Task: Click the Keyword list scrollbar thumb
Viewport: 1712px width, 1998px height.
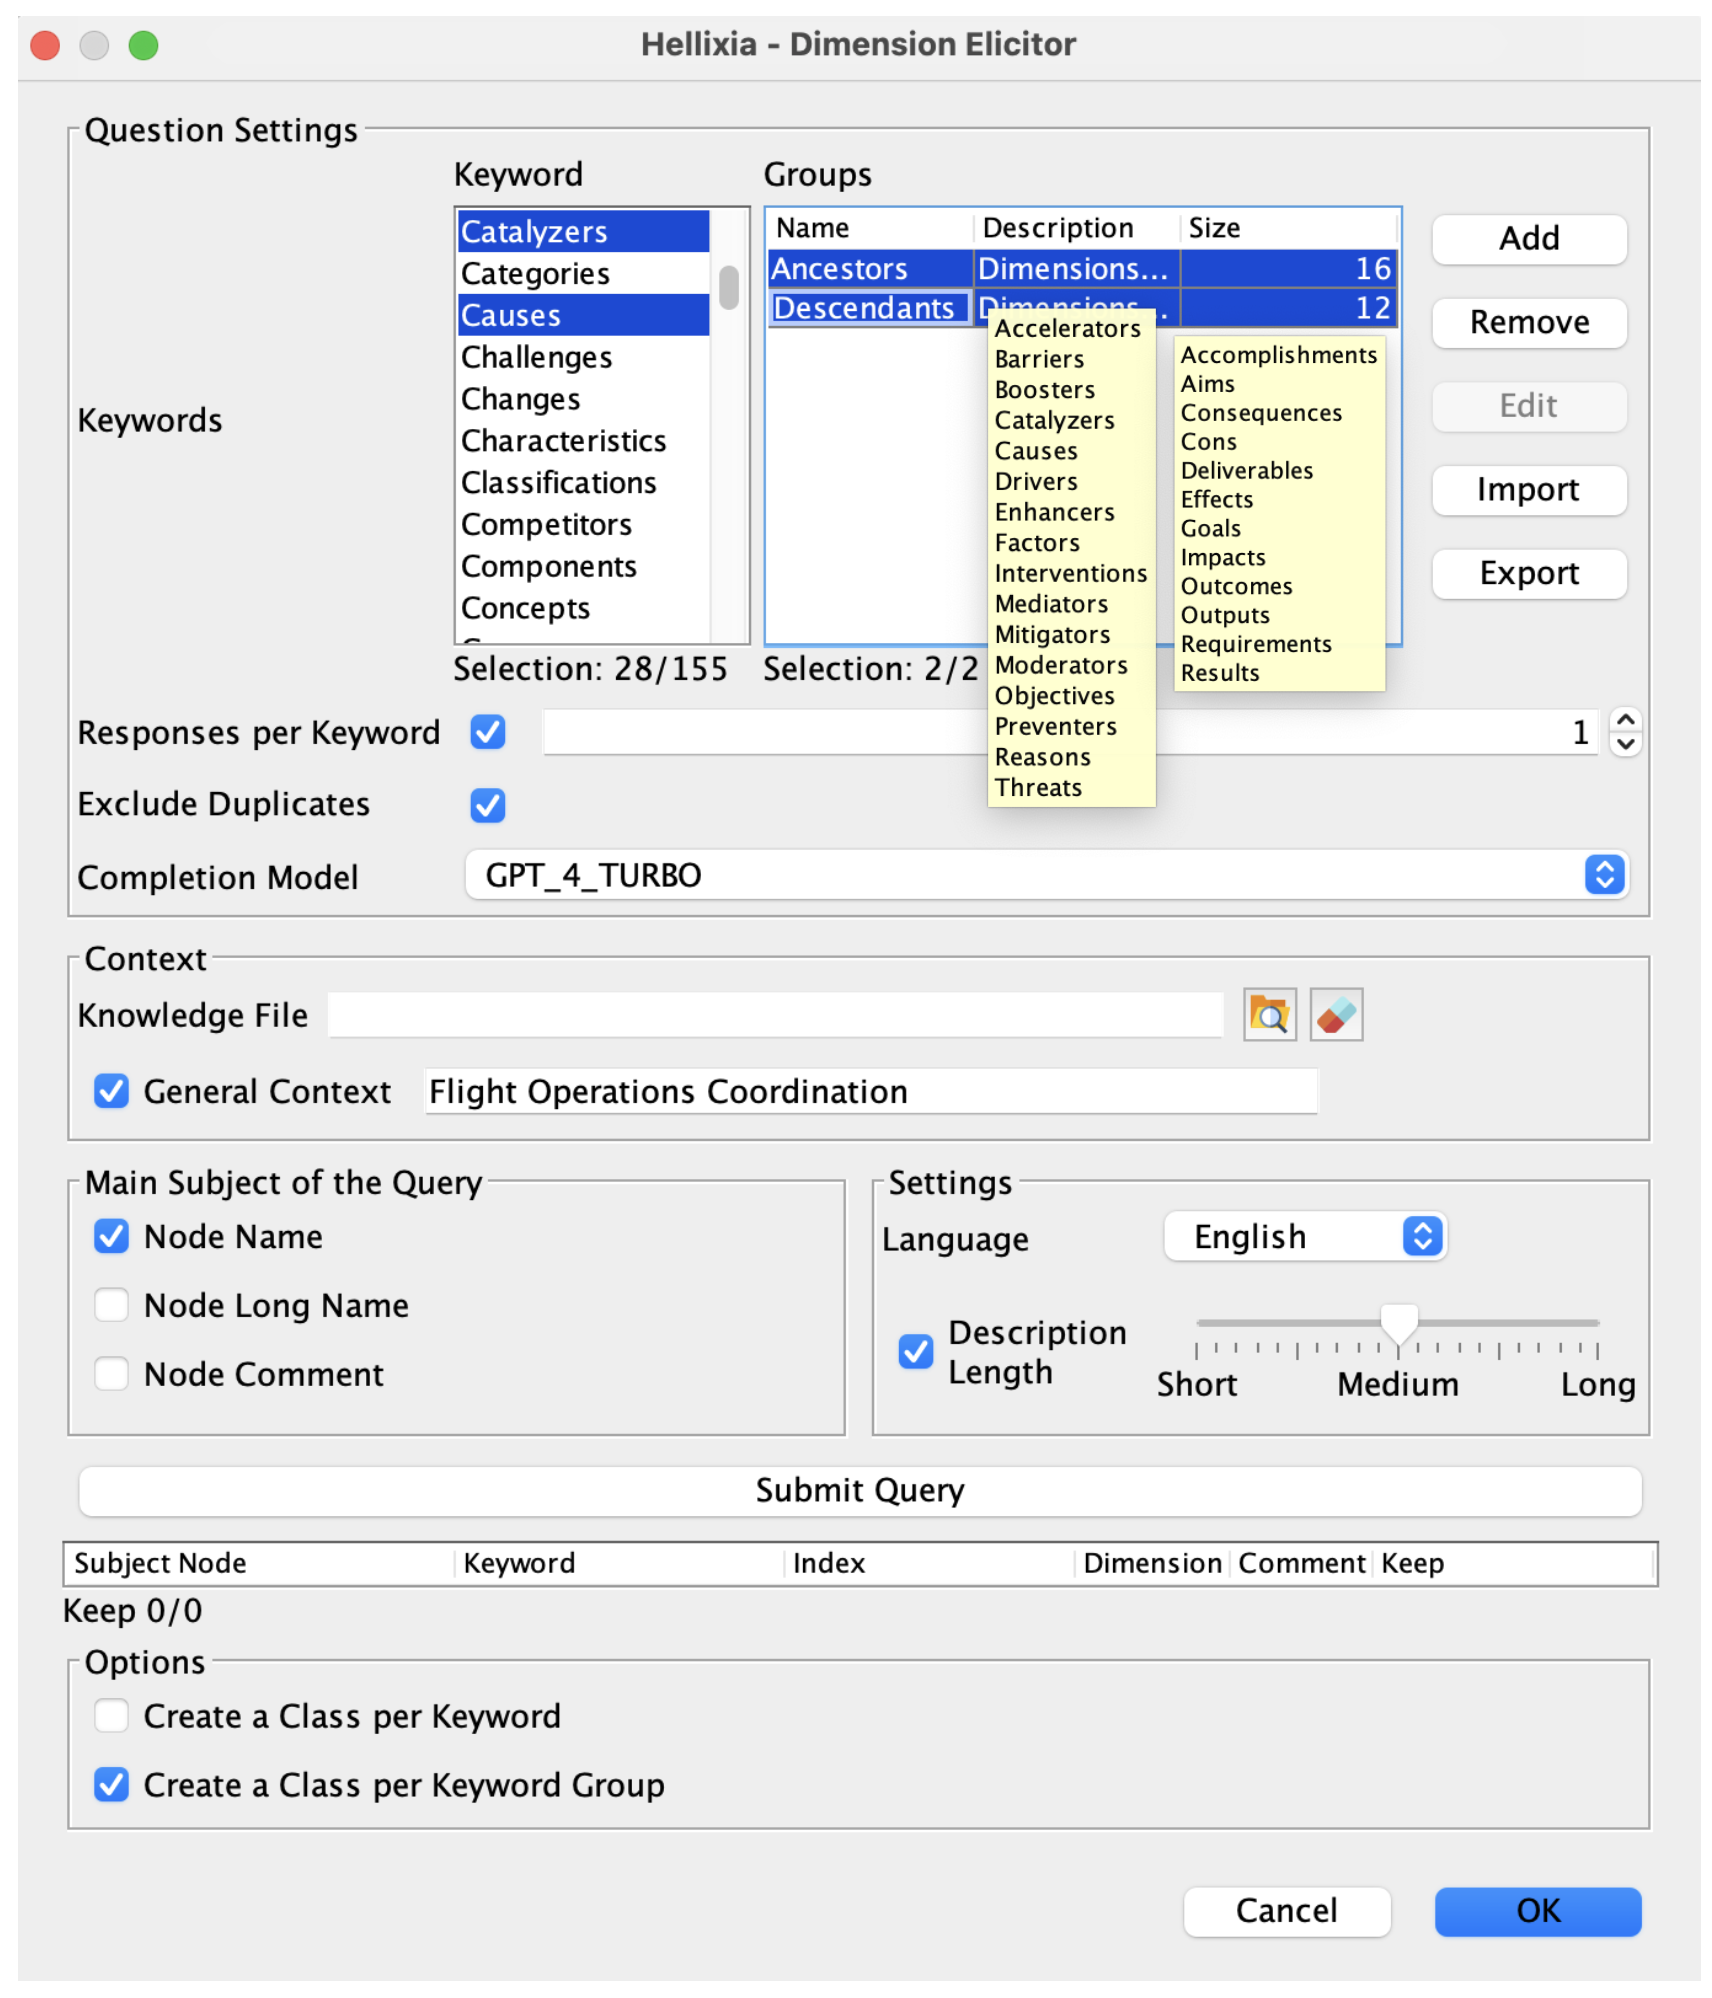Action: (729, 288)
